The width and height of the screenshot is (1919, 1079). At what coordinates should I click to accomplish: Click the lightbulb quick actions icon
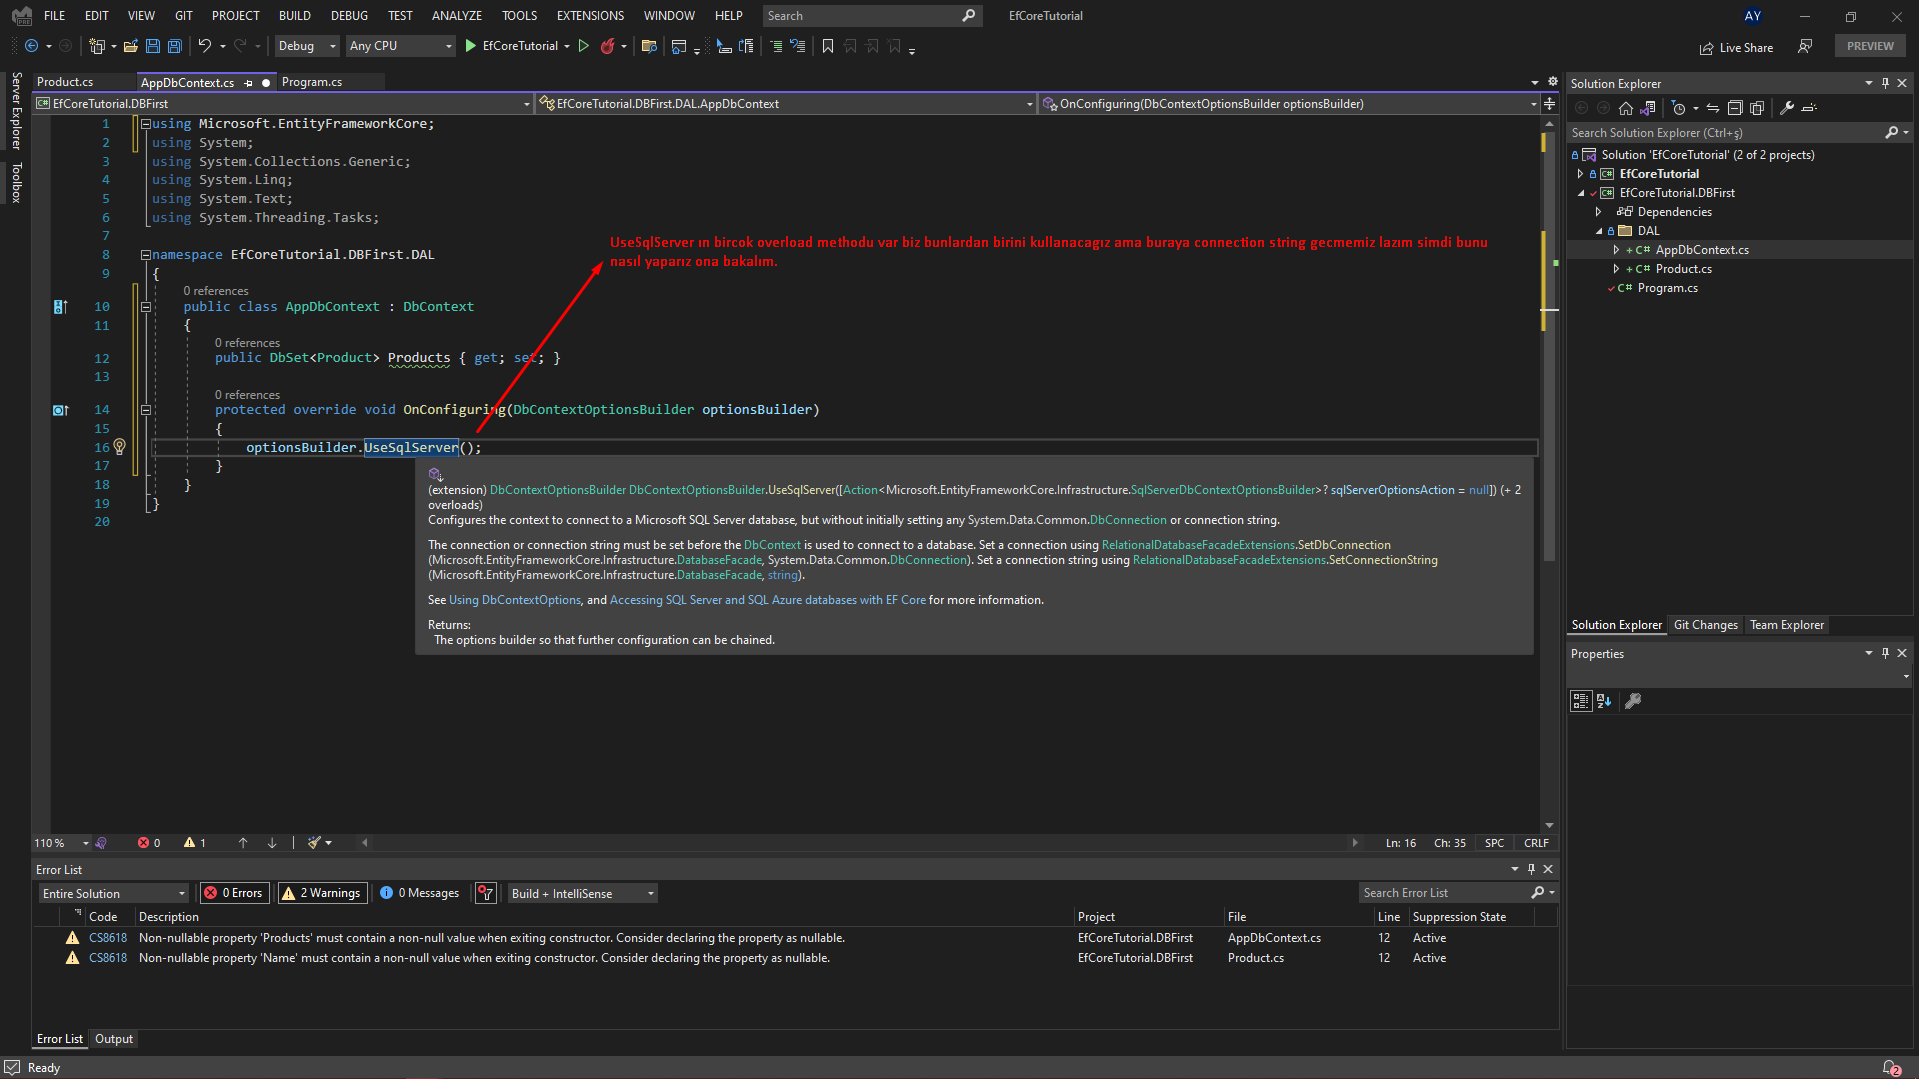click(x=120, y=447)
